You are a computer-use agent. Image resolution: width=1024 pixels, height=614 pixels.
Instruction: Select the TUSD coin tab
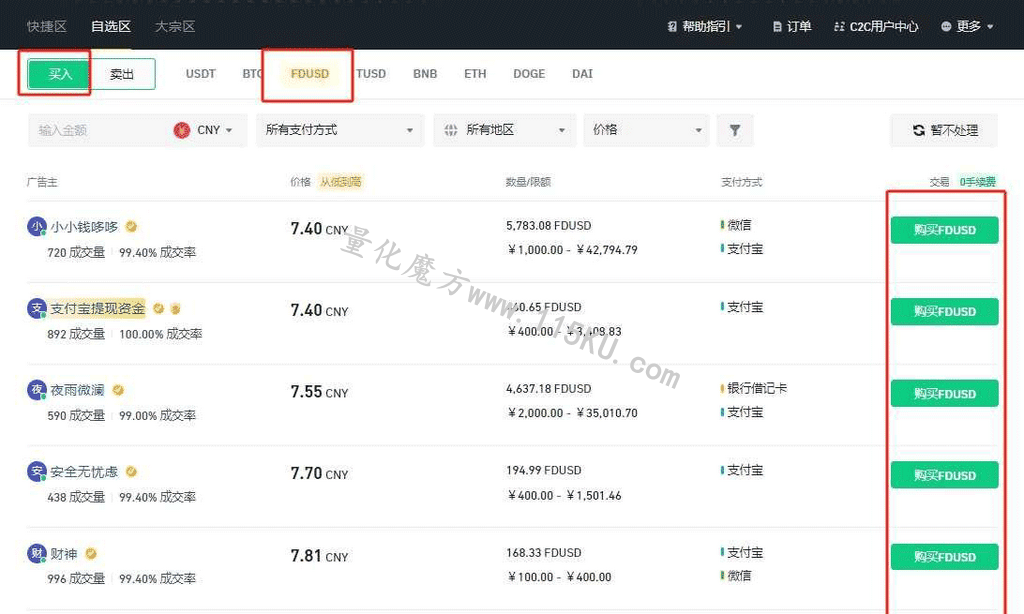371,74
